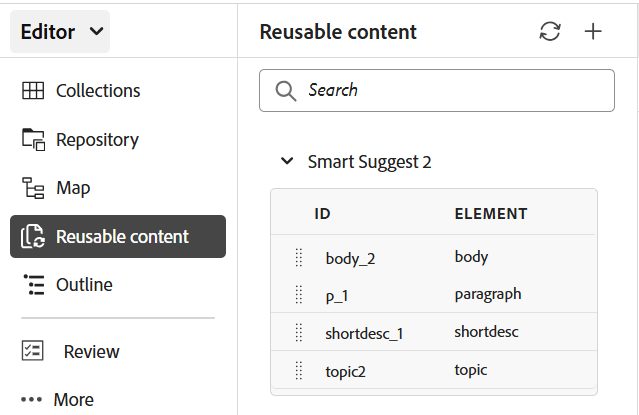
Task: Click drag handle beside topic2 row
Action: click(x=298, y=371)
